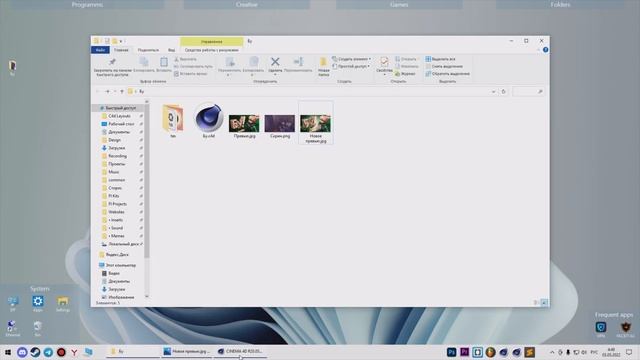Open Discord from the taskbar

pos(22,352)
